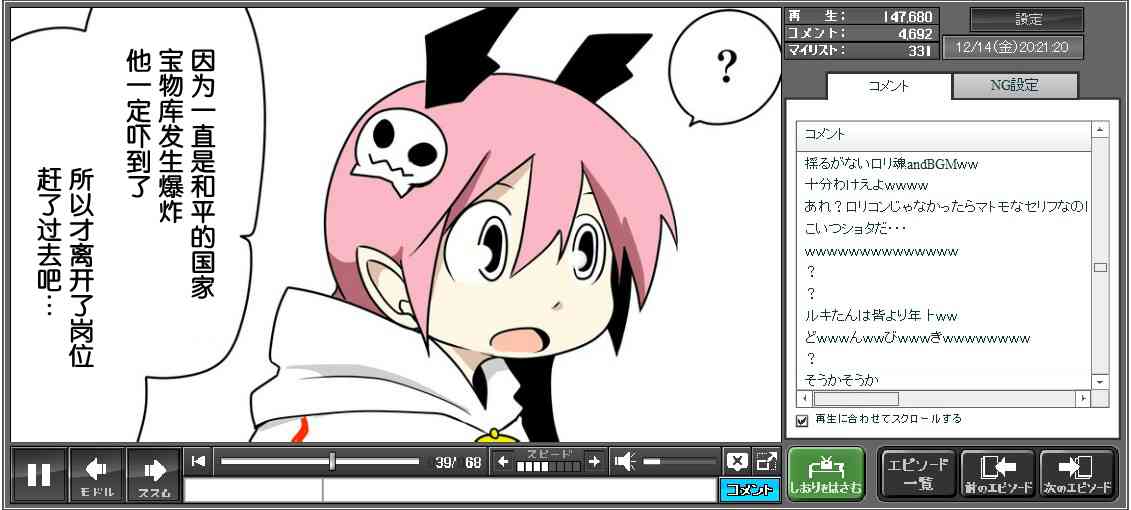The image size is (1131, 510).
Task: Enter fullscreen mode via the expand icon
Action: (x=766, y=461)
